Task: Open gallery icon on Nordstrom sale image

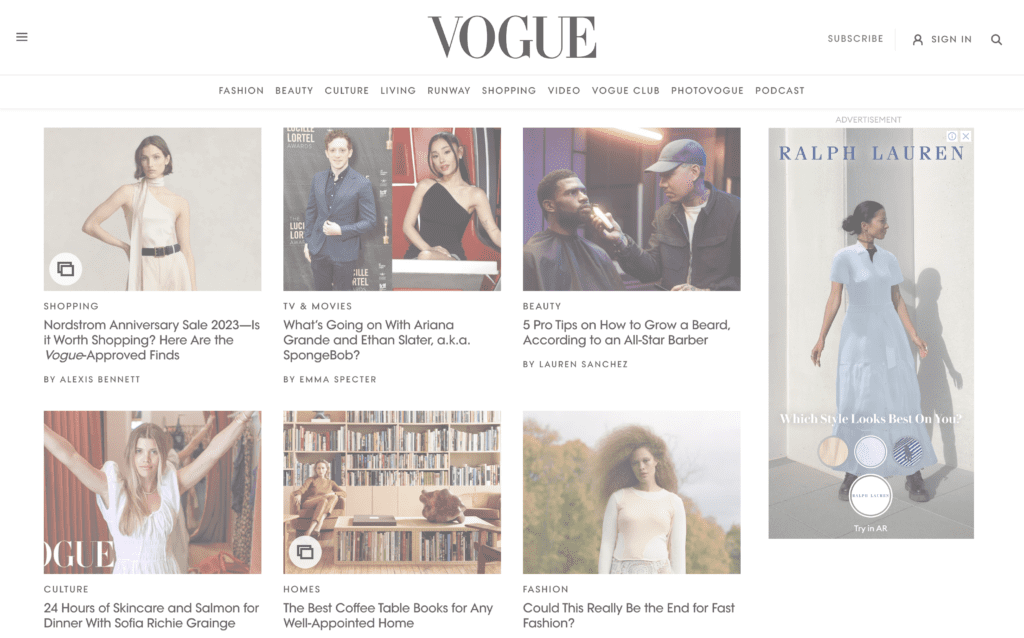Action: tap(65, 269)
